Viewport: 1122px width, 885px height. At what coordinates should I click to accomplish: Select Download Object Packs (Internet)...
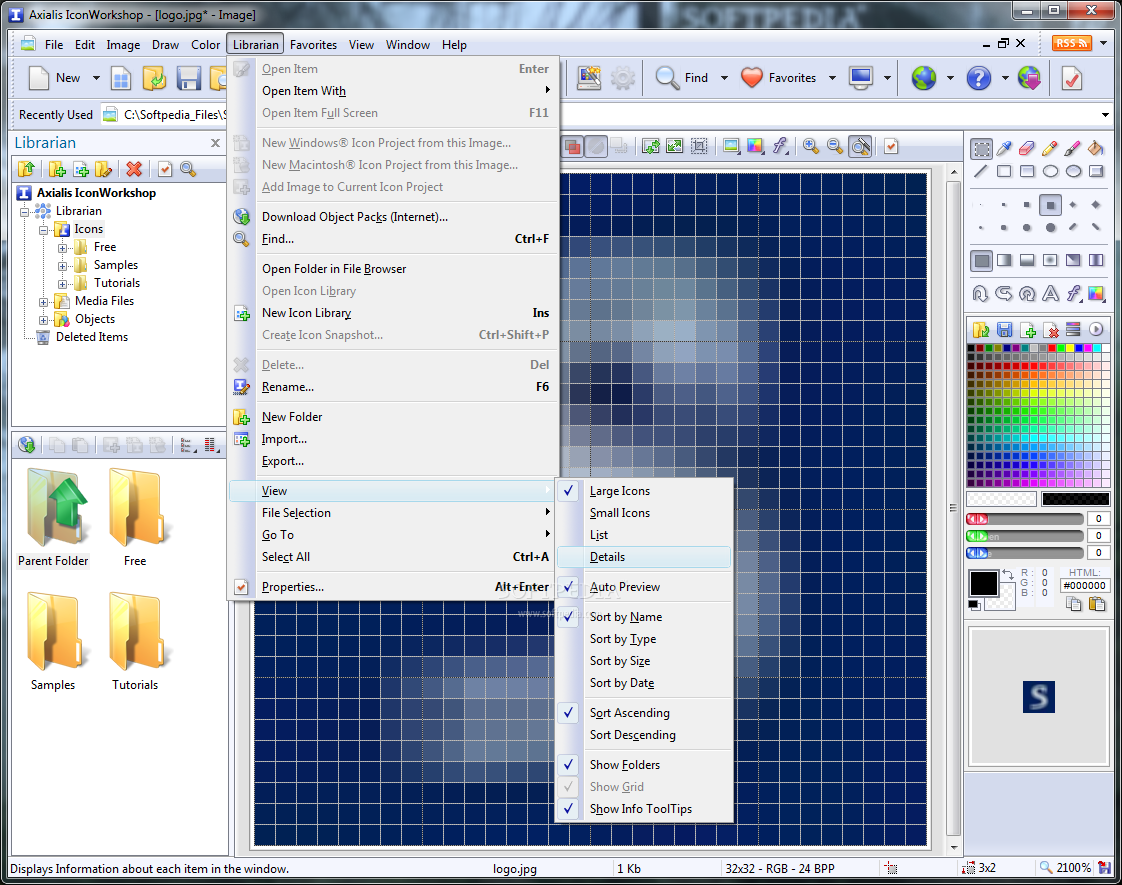coord(393,217)
